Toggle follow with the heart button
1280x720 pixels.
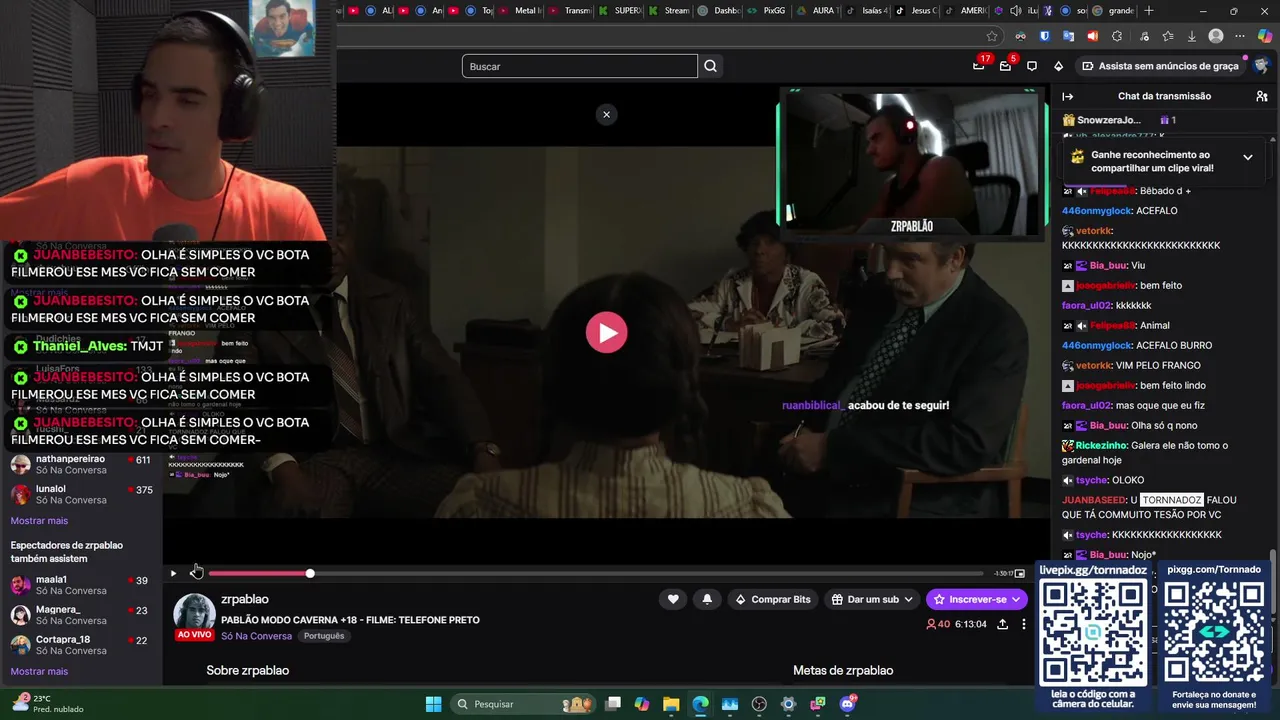[x=673, y=599]
